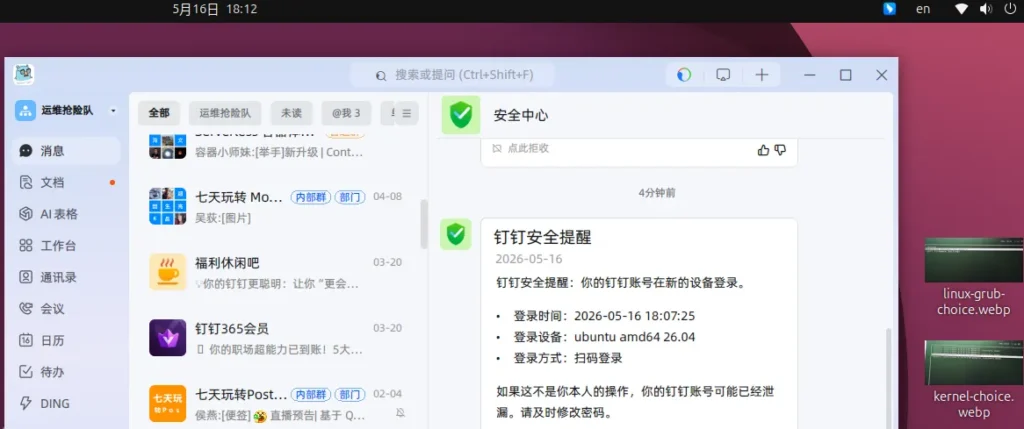Click the 福利休闲吧 coffee cup avatar

click(x=167, y=272)
